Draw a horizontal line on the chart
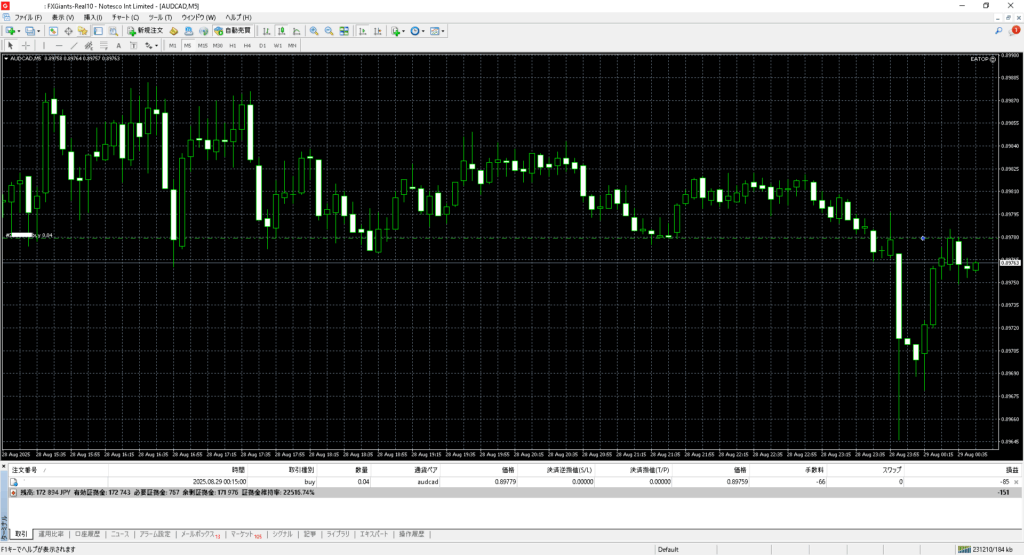 [60, 45]
